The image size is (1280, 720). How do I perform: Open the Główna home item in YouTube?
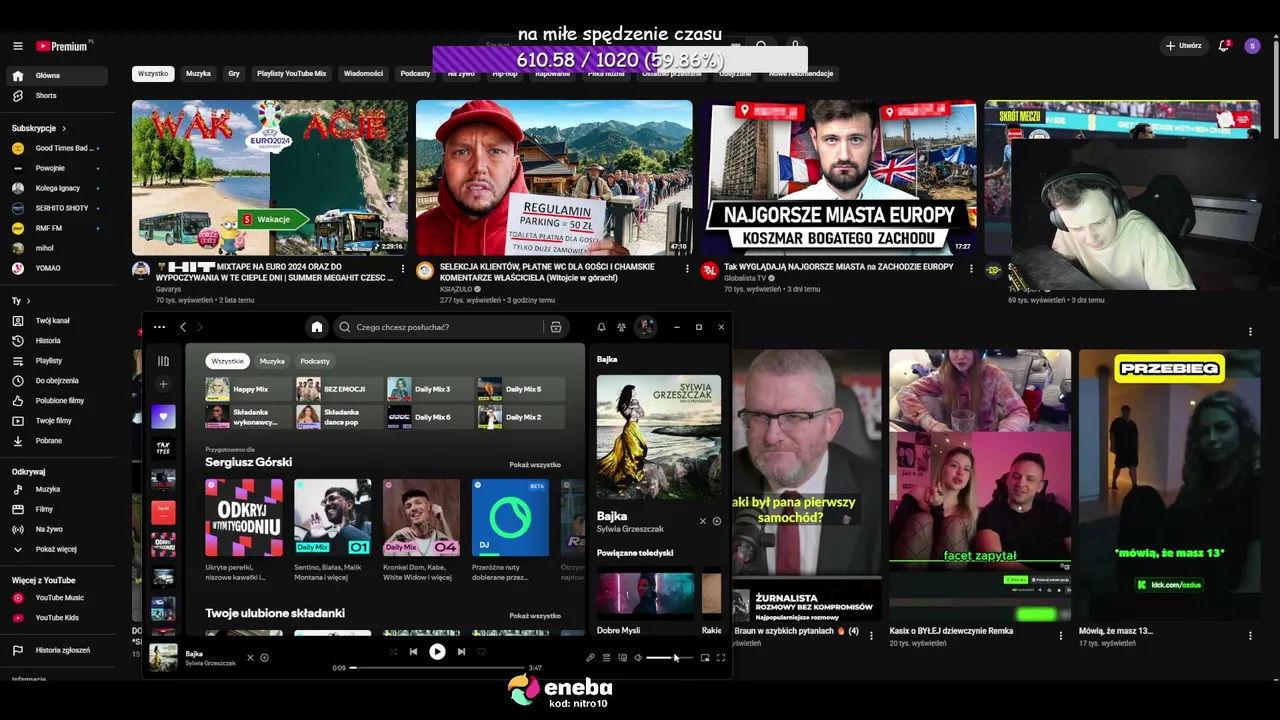pos(58,76)
